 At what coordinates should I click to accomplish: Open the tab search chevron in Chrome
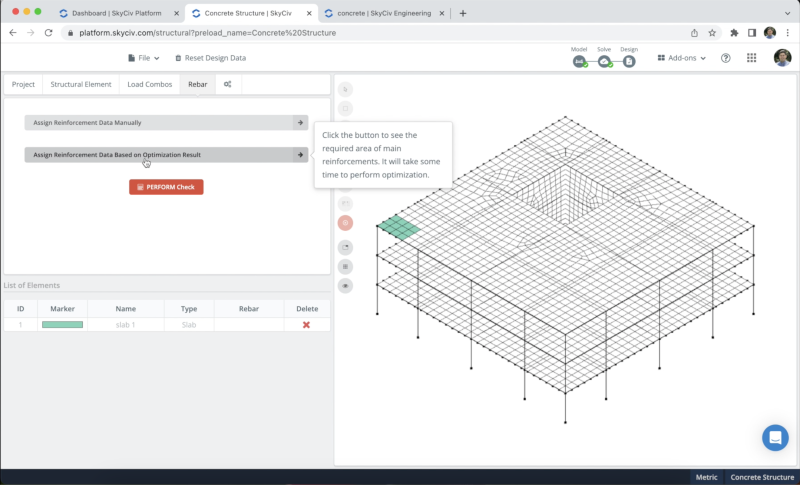787,13
